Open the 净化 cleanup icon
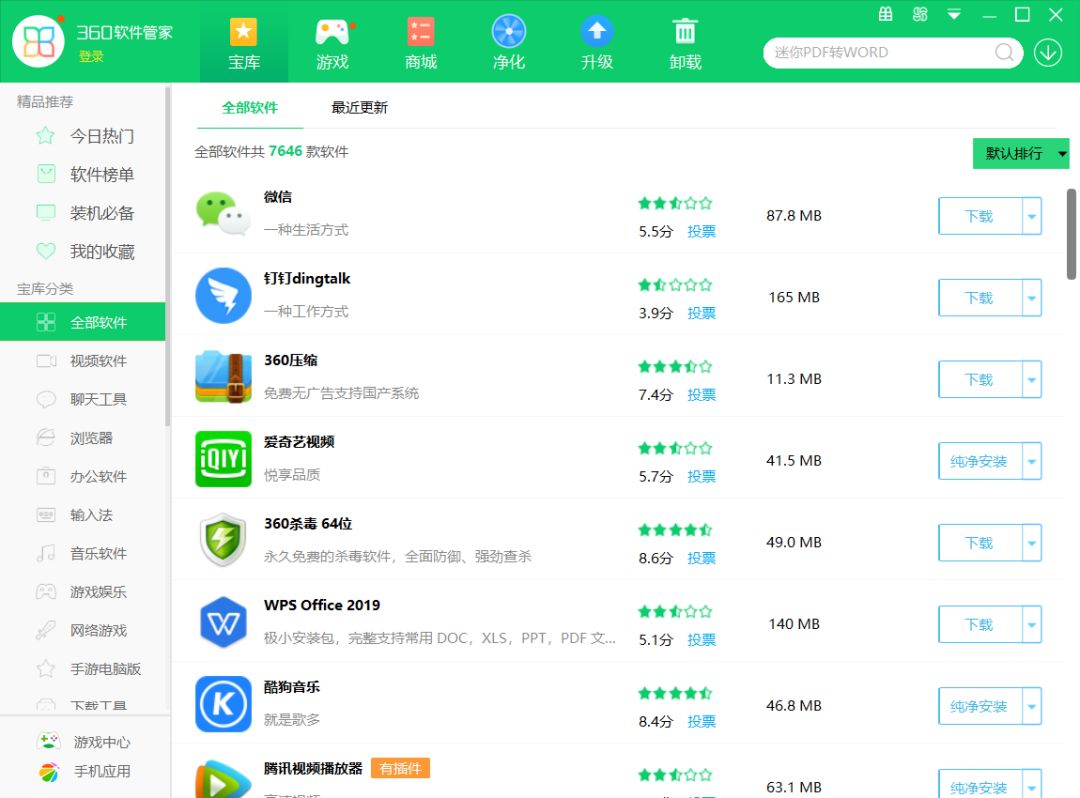Screen dimensions: 1080x798 [508, 43]
